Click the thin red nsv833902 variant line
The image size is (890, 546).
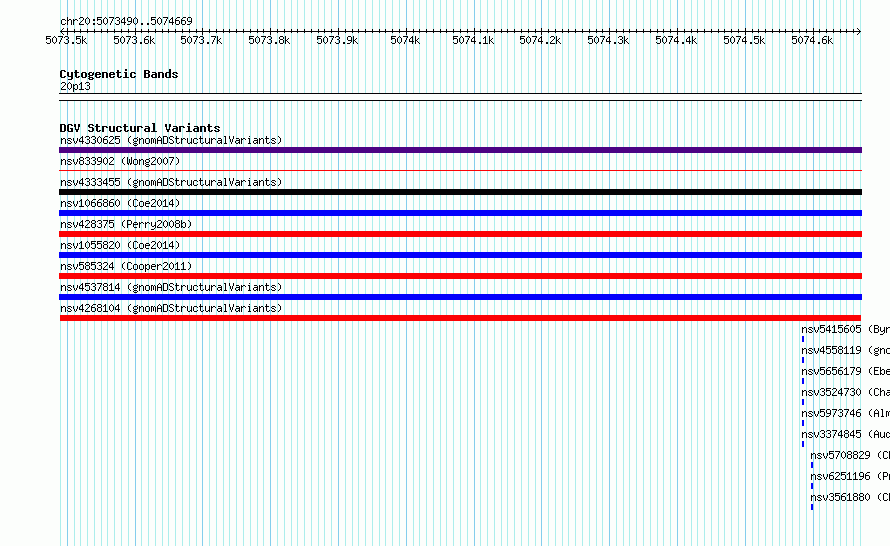460,170
